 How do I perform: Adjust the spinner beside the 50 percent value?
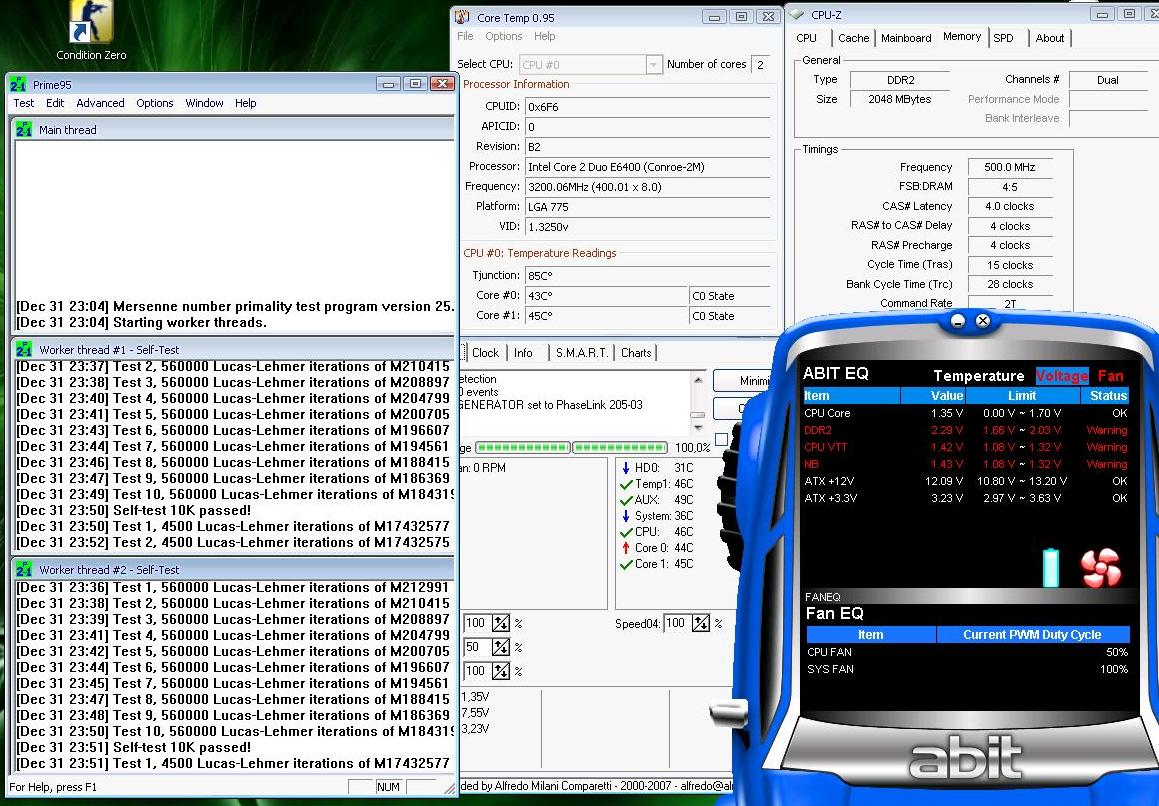(x=500, y=647)
